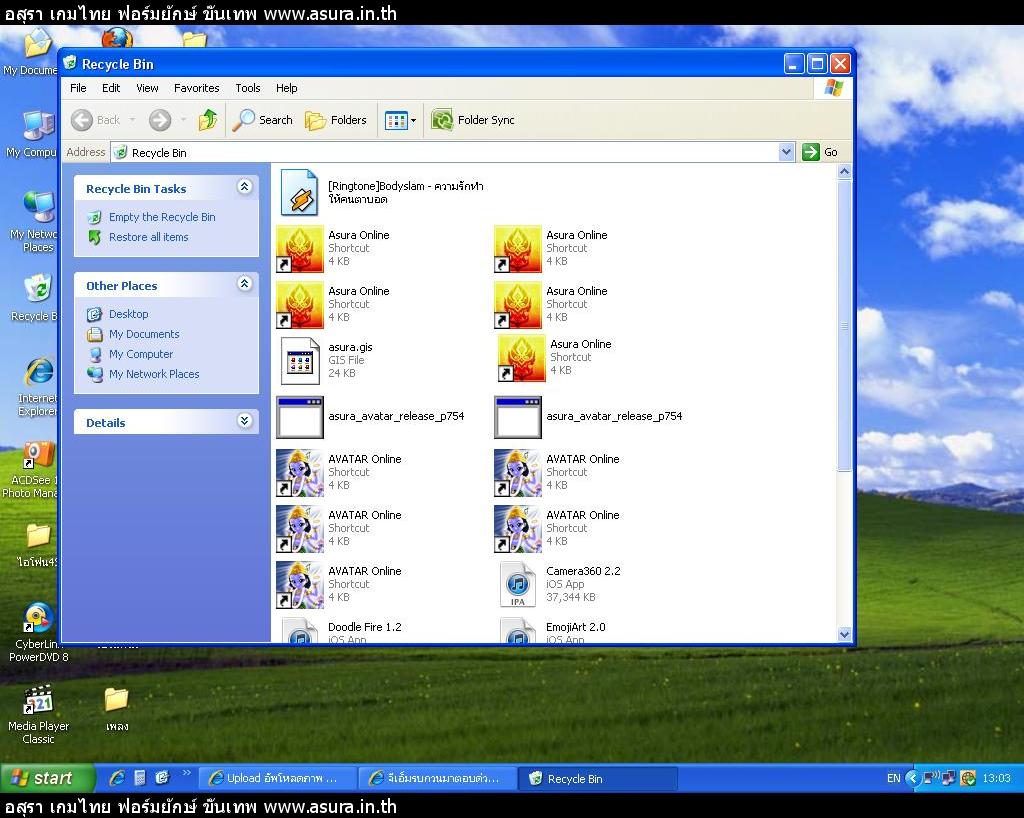Open Internet Explorer from Quick Launch
Viewport: 1024px width, 818px height.
point(118,778)
